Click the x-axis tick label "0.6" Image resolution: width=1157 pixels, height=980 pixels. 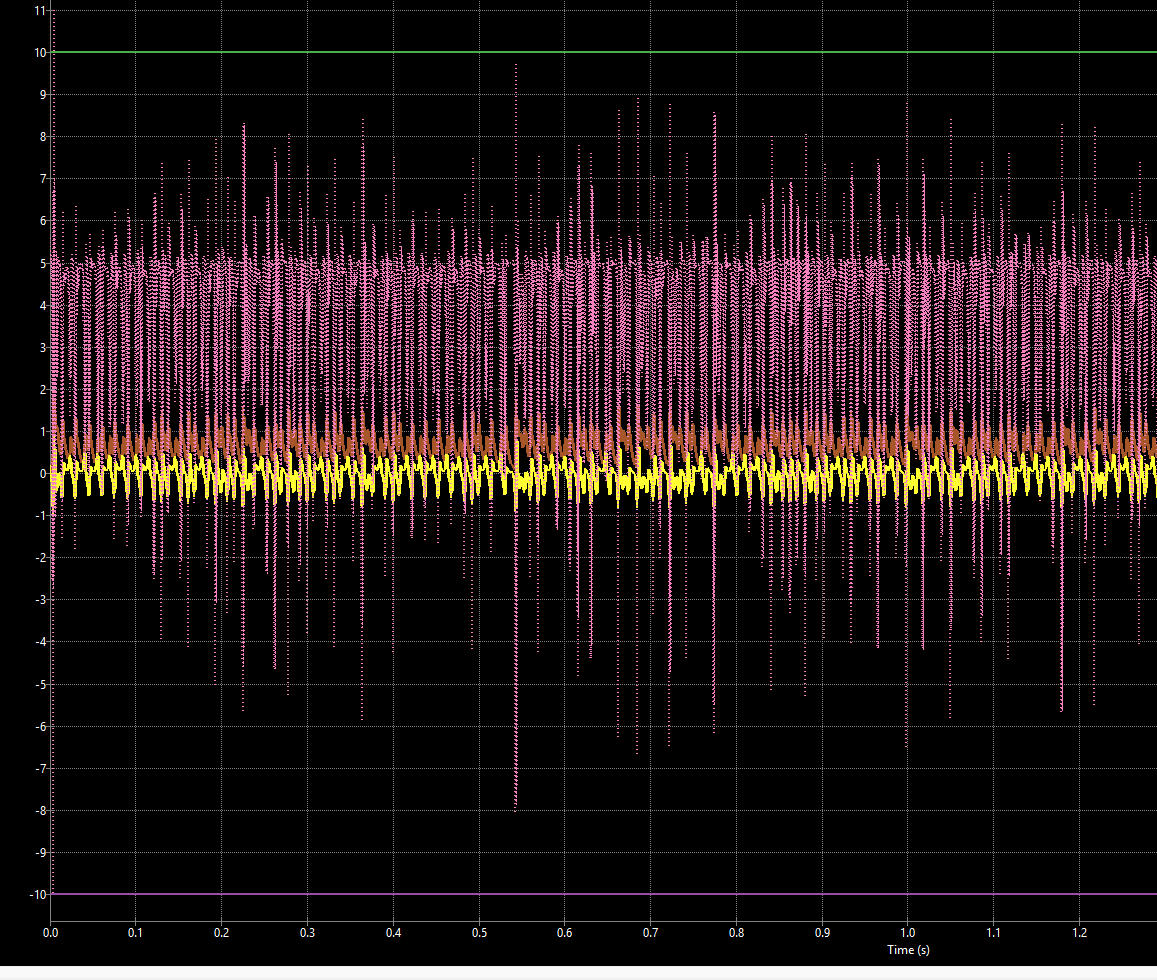pos(564,933)
